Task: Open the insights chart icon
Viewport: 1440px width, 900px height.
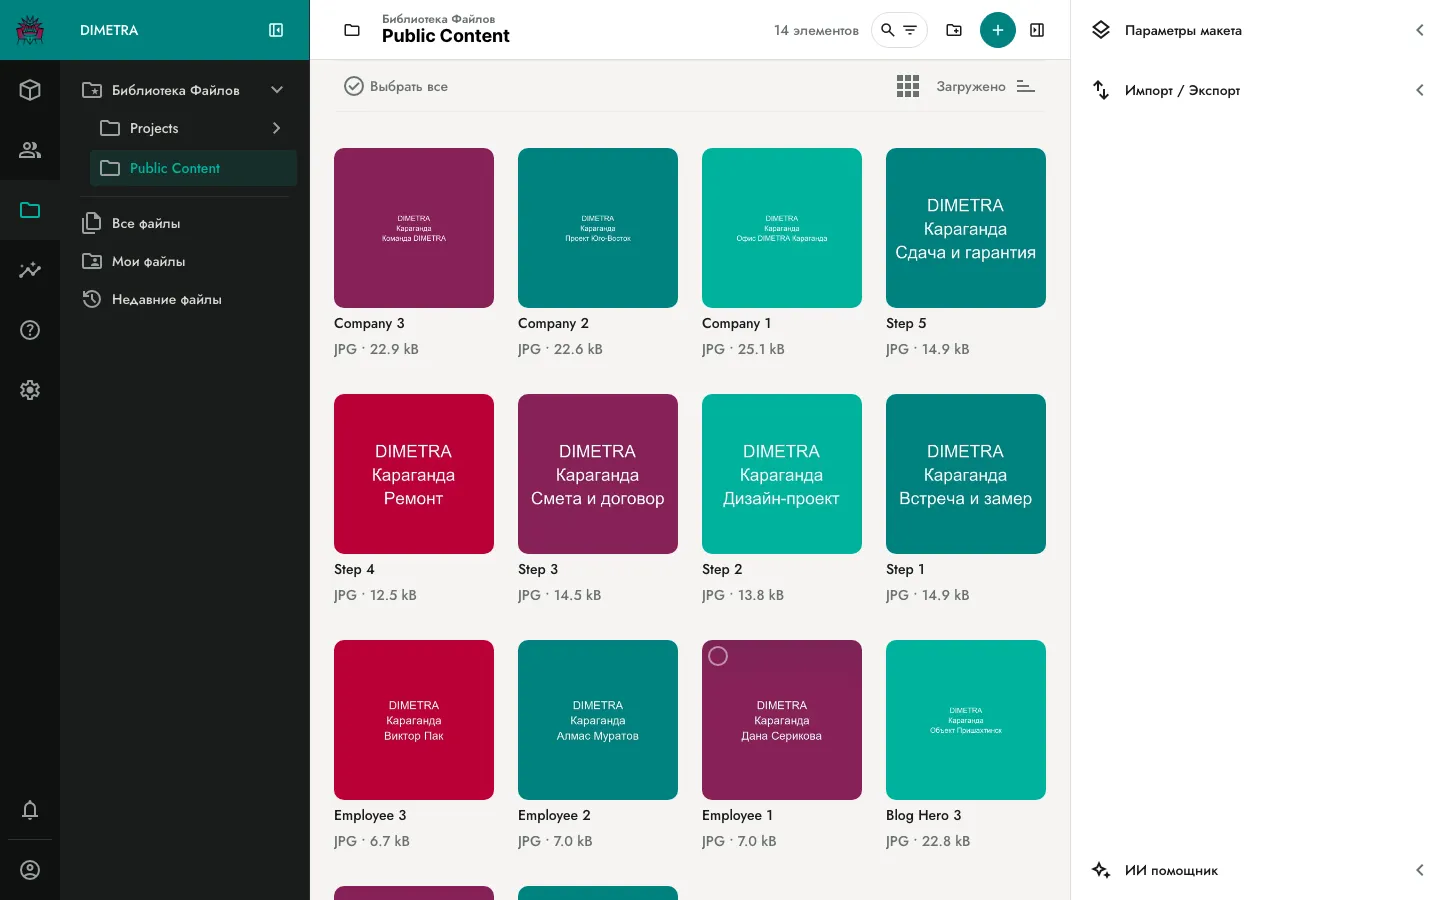Action: point(30,270)
